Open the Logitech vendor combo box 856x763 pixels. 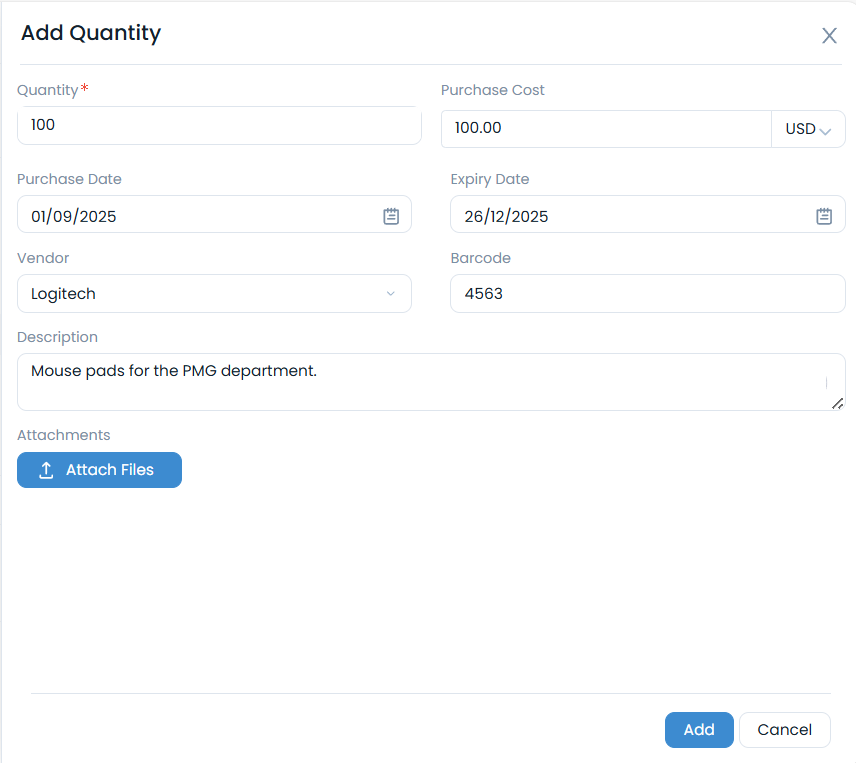coord(214,293)
